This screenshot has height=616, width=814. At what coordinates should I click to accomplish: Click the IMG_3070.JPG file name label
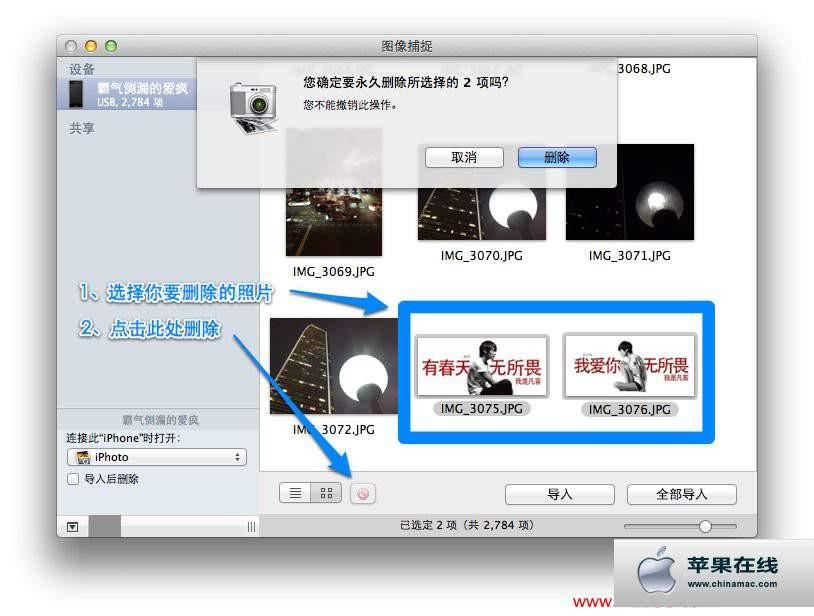482,256
